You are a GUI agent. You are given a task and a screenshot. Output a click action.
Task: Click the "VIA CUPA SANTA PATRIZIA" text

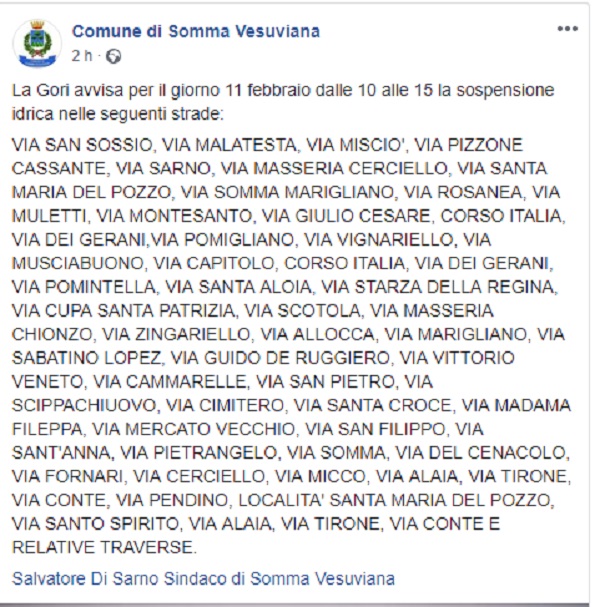(x=124, y=310)
